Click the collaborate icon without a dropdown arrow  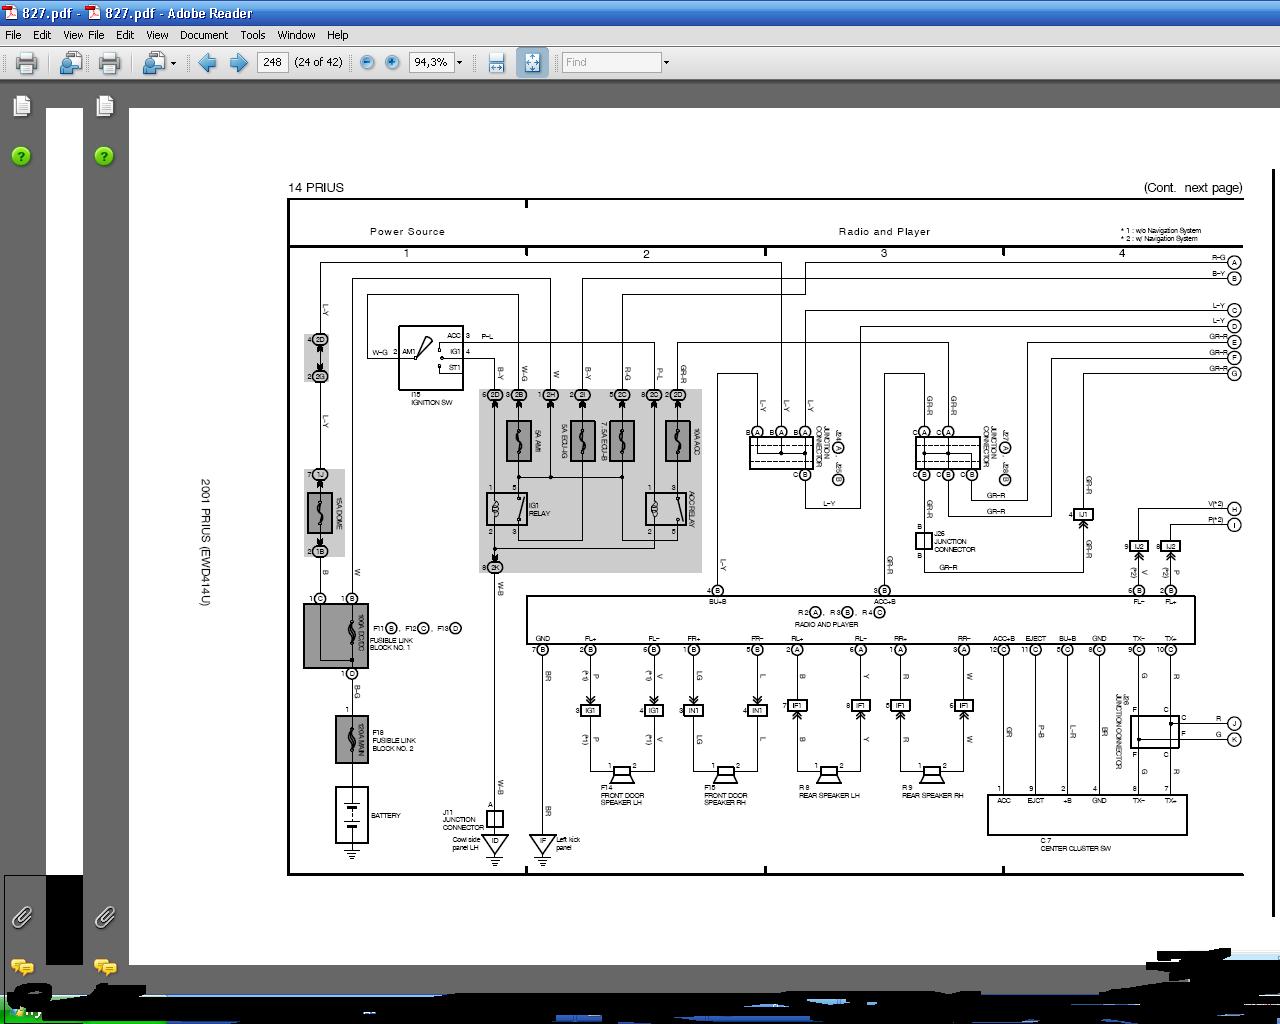70,63
